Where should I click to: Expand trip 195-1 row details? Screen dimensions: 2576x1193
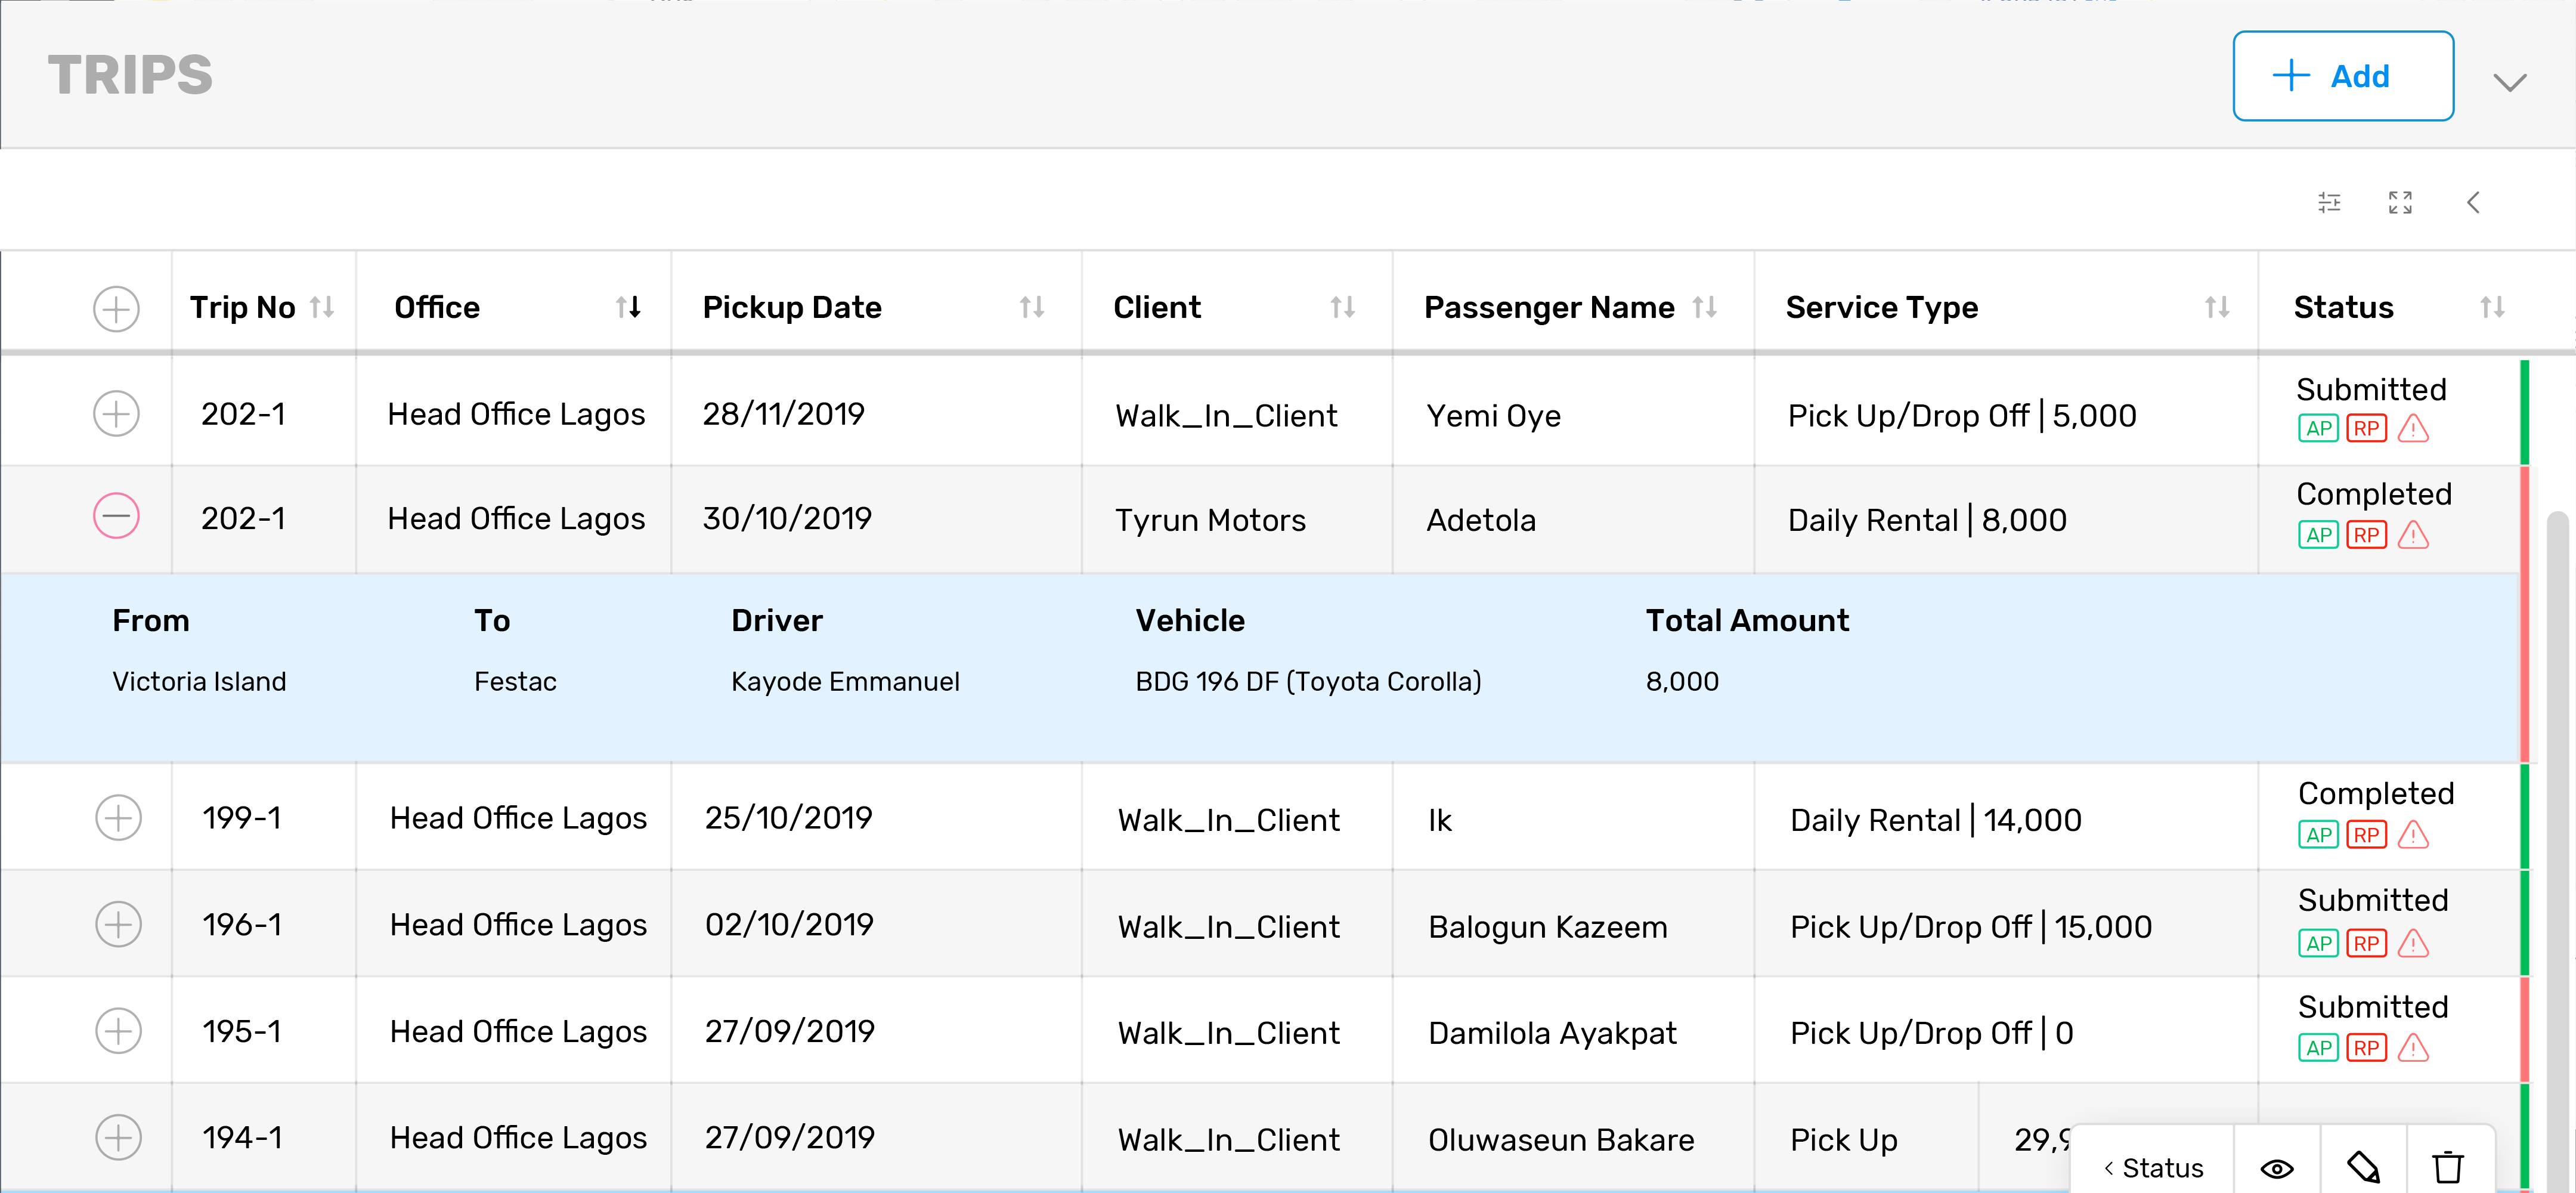click(x=118, y=1031)
